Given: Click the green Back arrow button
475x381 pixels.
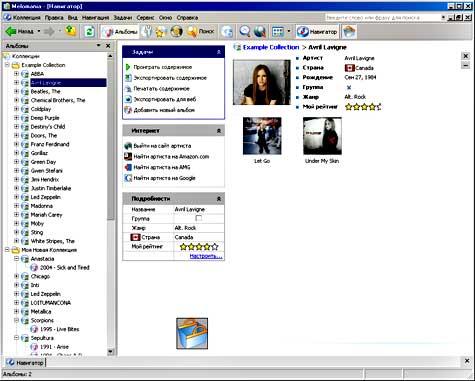Looking at the screenshot, I should pyautogui.click(x=19, y=31).
